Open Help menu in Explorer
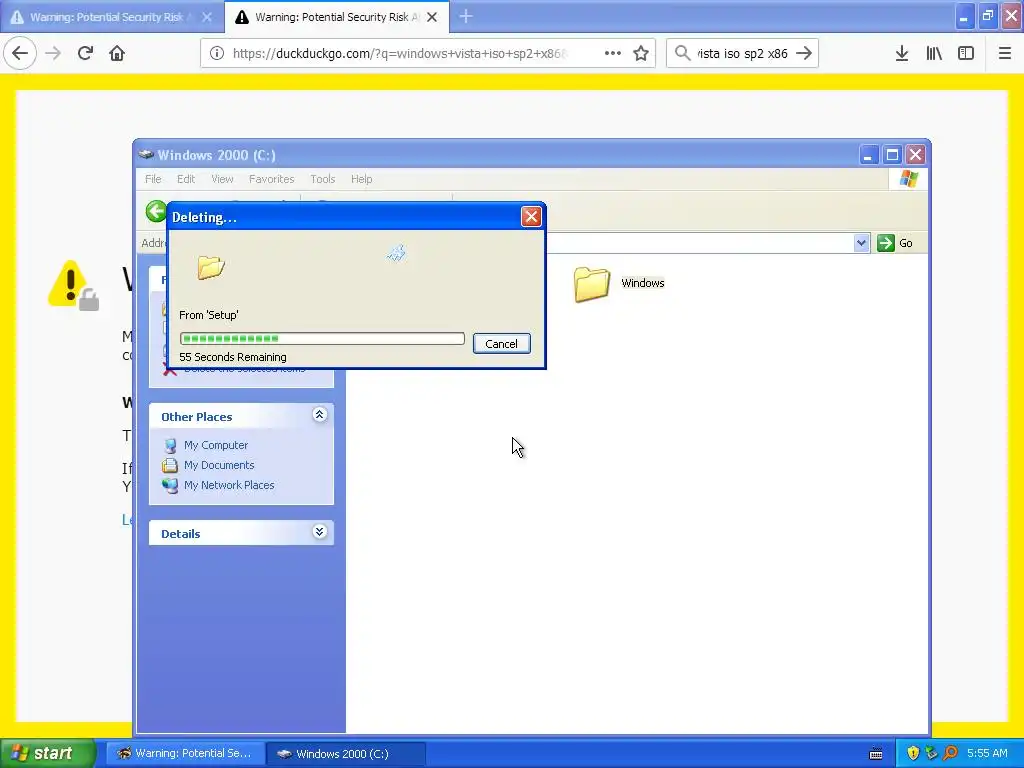Screen dimensions: 1024x768 click(x=361, y=179)
